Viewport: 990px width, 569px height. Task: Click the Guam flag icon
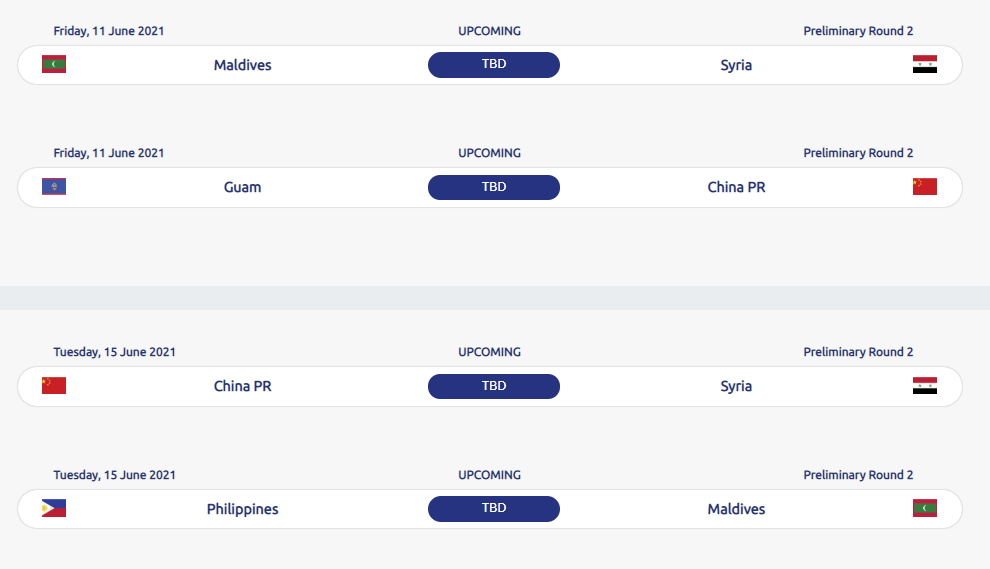coord(54,186)
